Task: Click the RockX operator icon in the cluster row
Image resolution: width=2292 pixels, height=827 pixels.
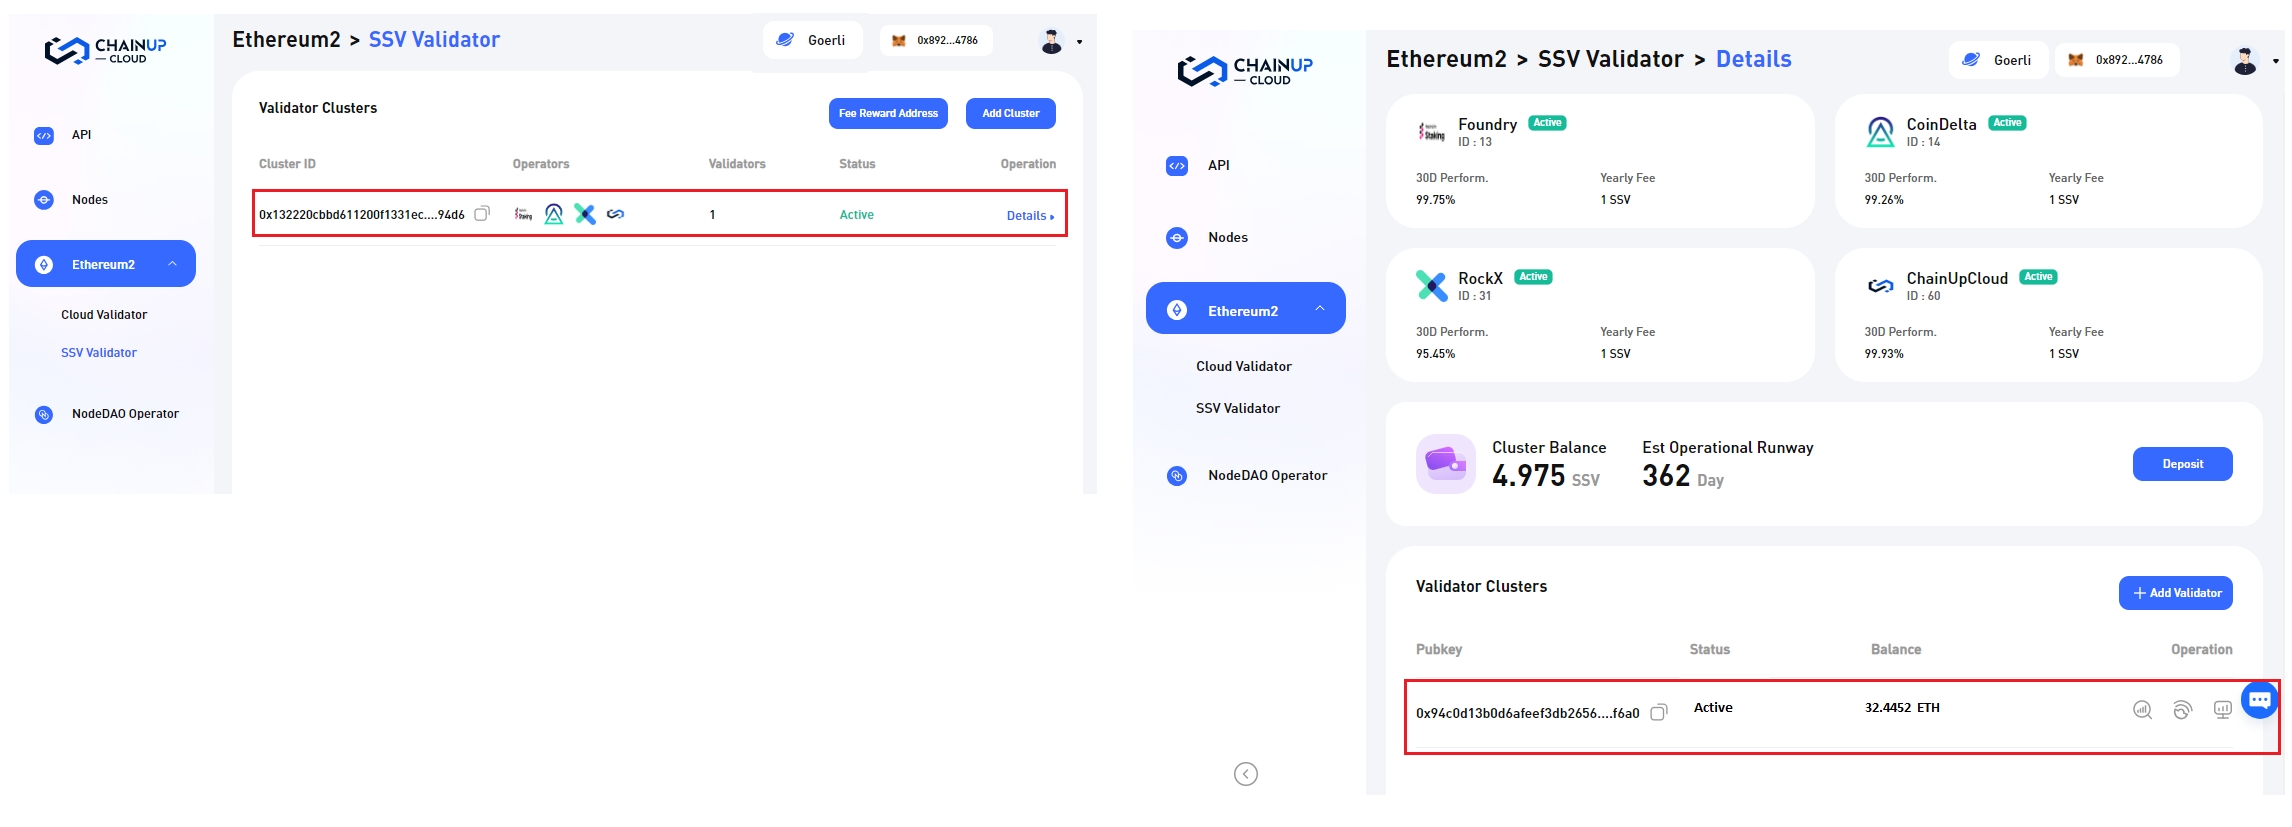Action: click(585, 214)
